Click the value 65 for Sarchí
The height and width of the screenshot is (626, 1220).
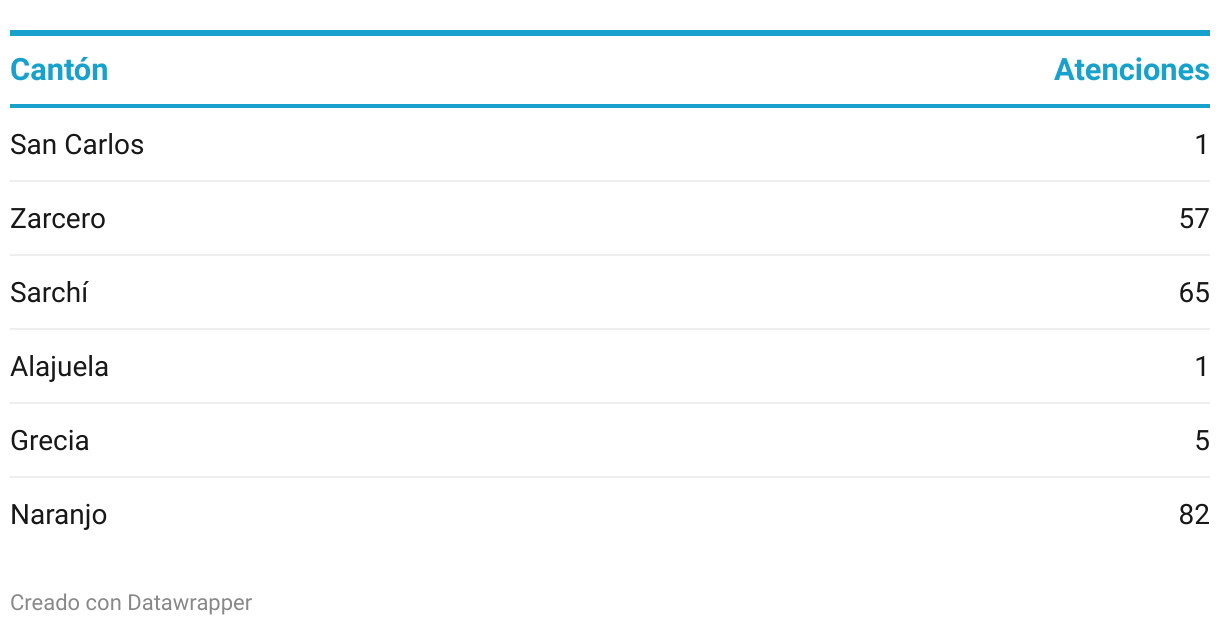point(1194,293)
